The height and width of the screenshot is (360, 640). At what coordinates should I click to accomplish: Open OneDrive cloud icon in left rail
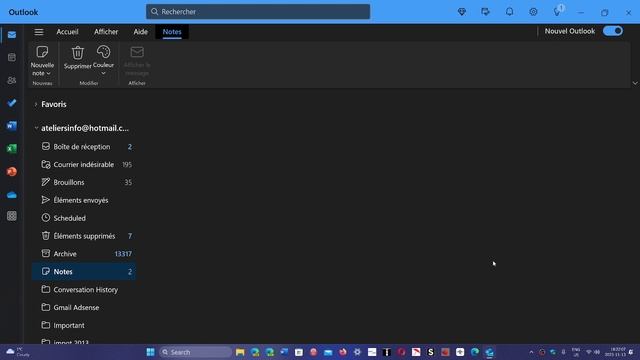(12, 195)
